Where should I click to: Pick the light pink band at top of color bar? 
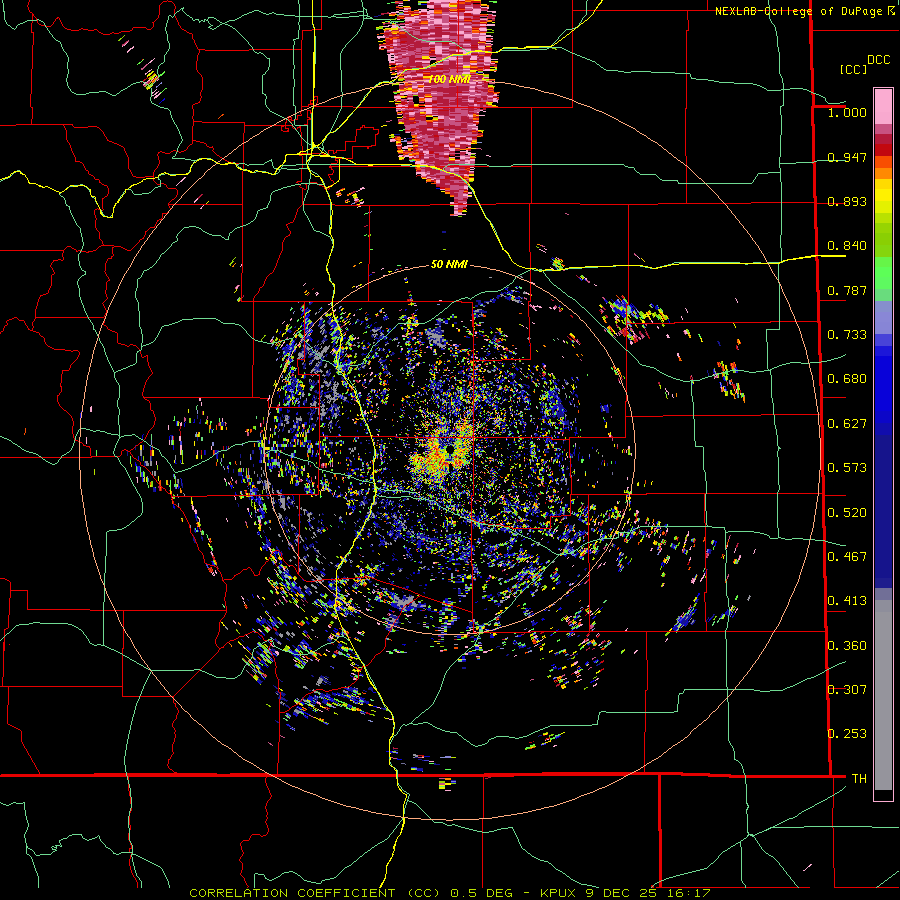tap(883, 107)
